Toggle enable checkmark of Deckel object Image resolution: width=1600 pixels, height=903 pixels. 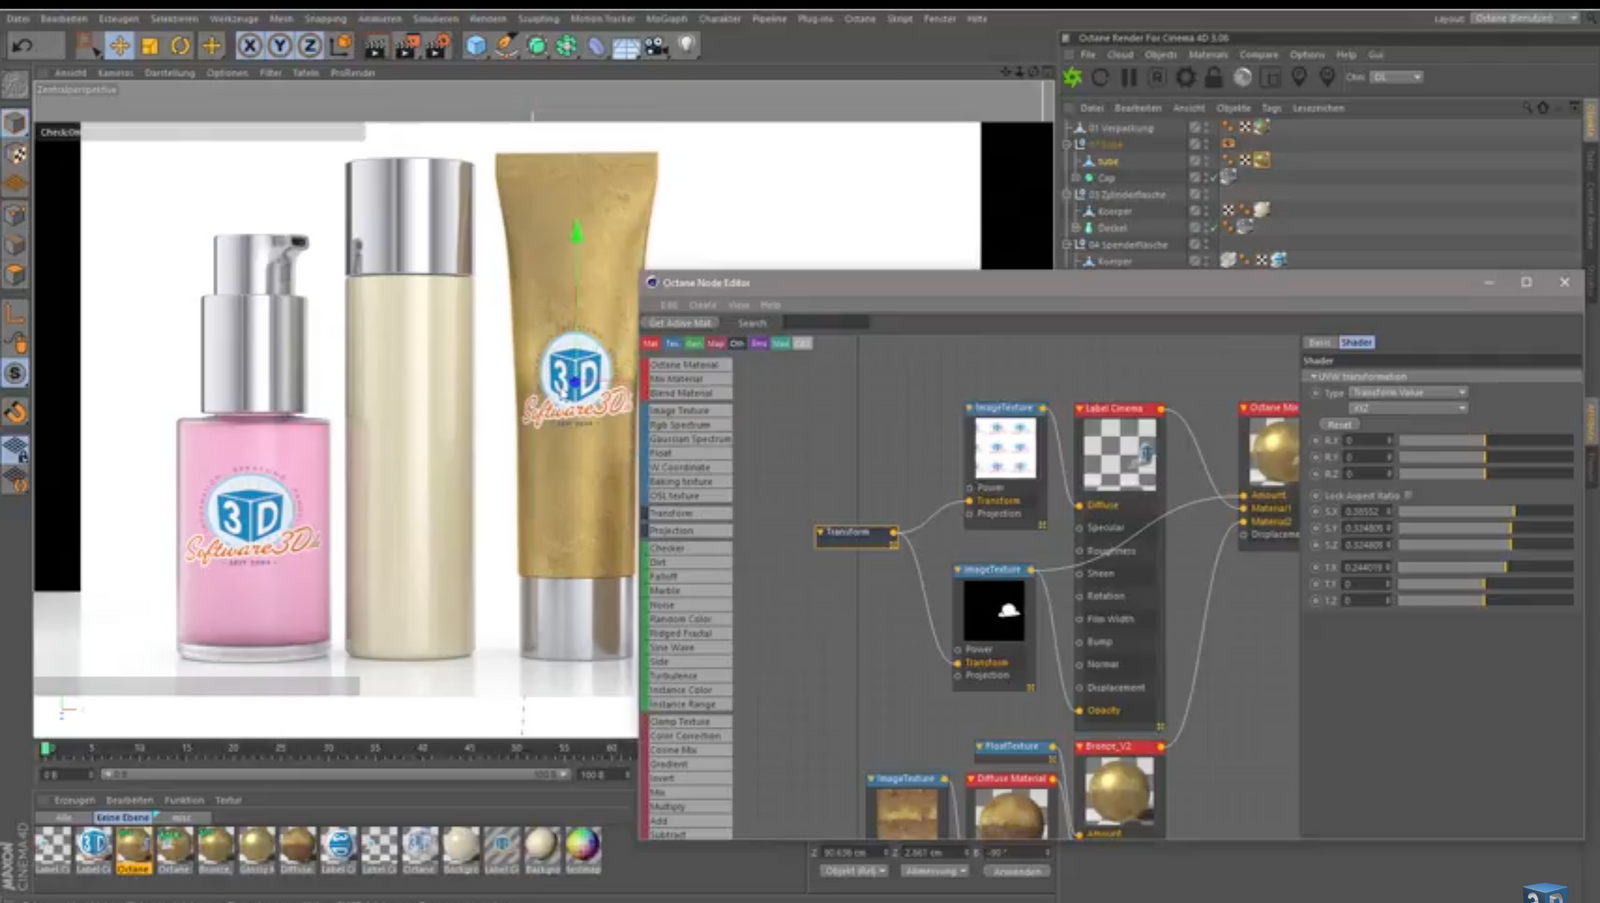click(1214, 228)
